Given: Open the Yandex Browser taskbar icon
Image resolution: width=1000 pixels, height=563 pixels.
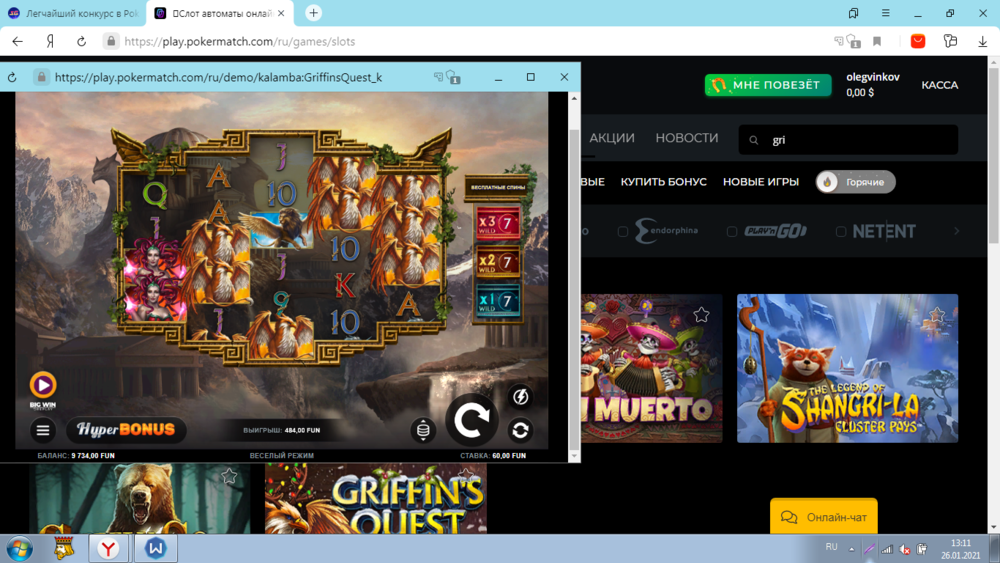Looking at the screenshot, I should tap(108, 548).
